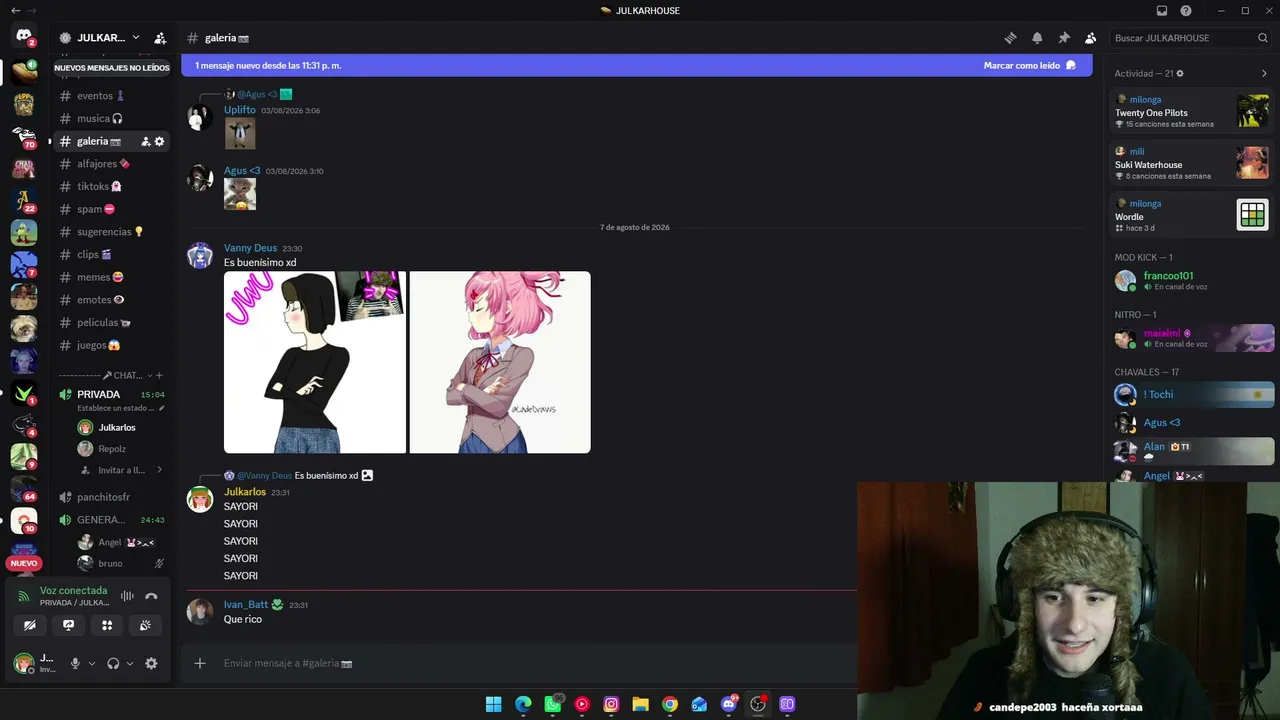This screenshot has height=720, width=1280.
Task: Open the sugerencias channel
Action: pos(110,232)
